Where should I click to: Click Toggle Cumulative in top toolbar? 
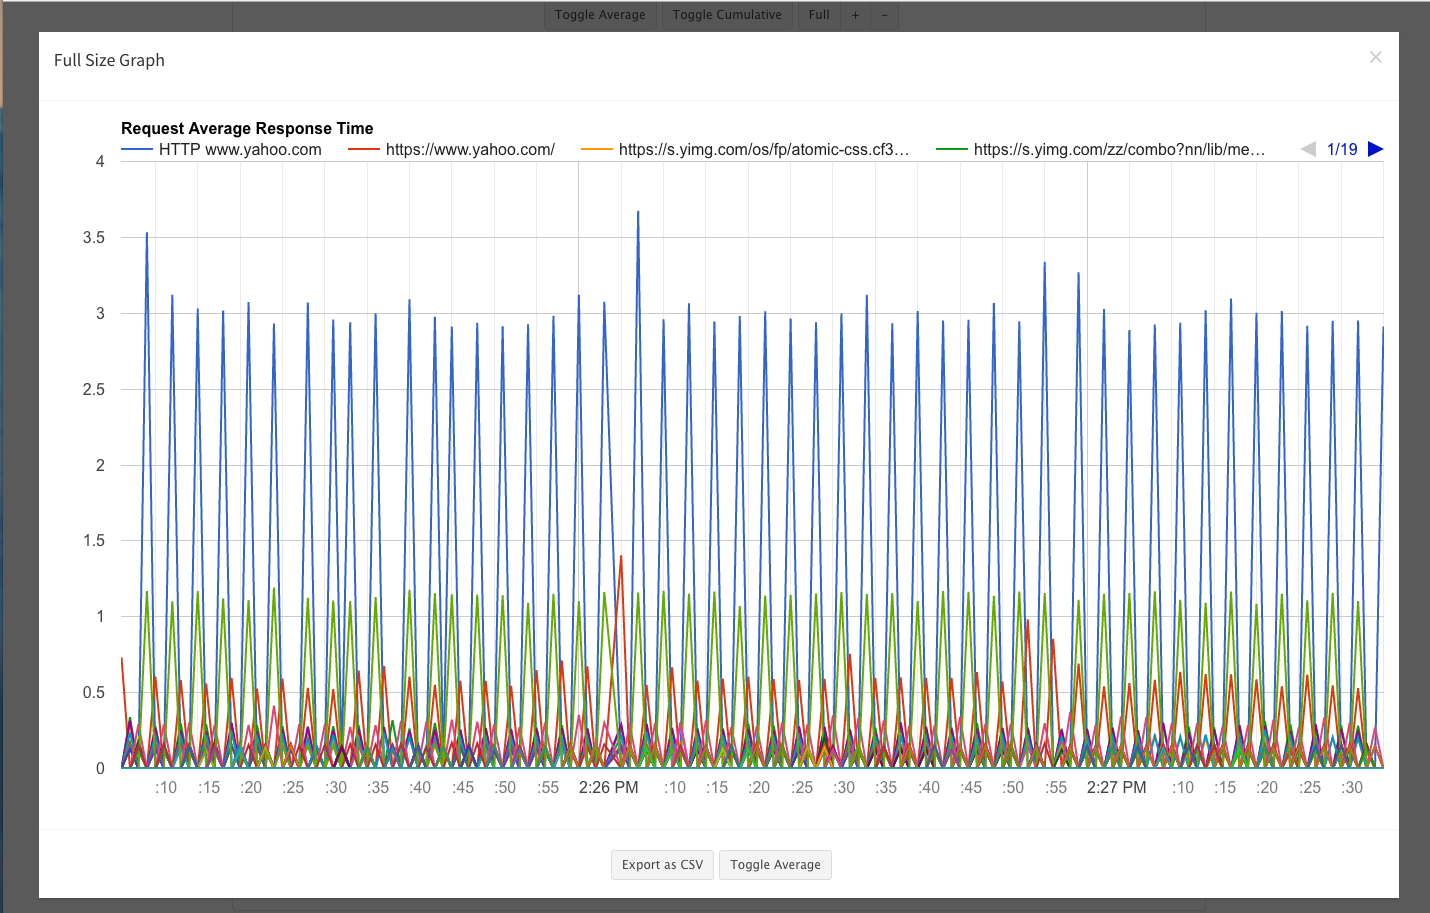click(727, 15)
